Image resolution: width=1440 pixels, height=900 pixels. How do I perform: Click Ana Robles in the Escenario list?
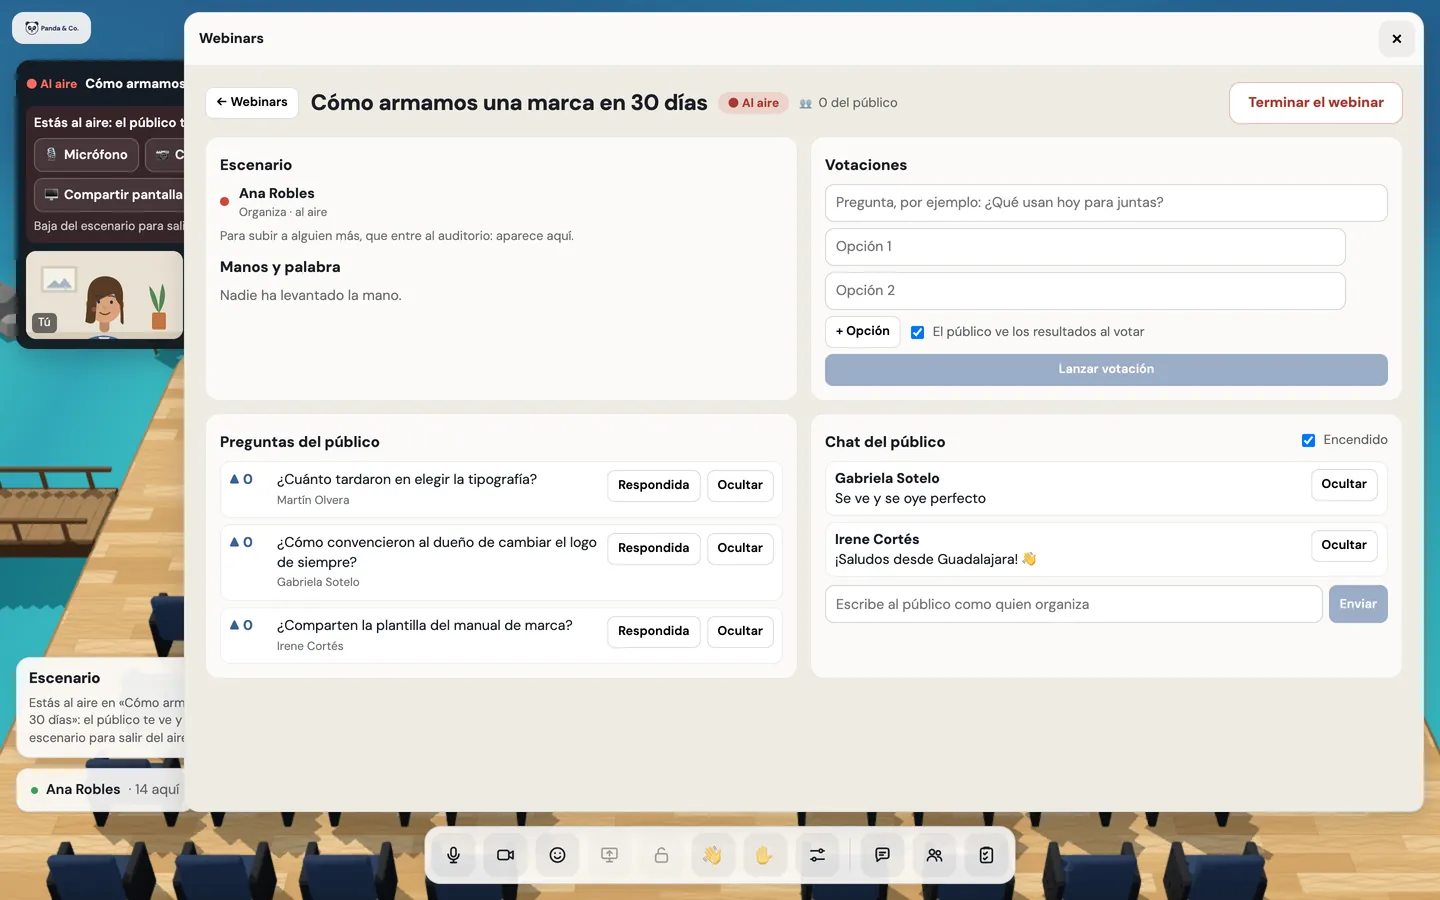pos(276,194)
